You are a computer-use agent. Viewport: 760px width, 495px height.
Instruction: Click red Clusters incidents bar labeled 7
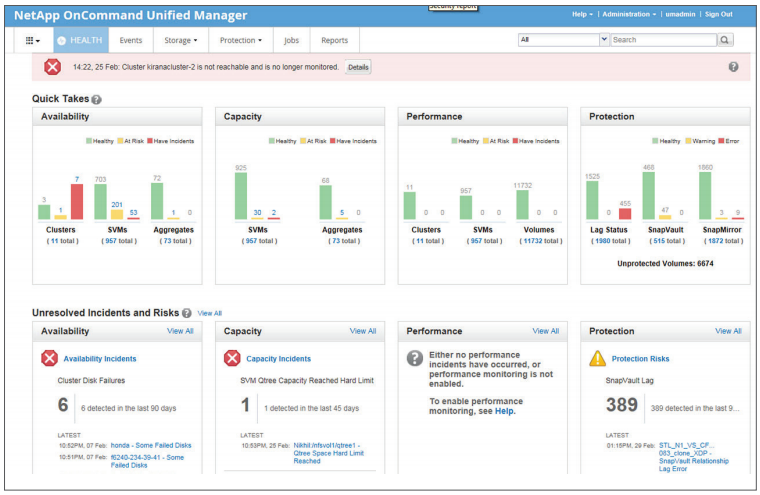pyautogui.click(x=77, y=202)
